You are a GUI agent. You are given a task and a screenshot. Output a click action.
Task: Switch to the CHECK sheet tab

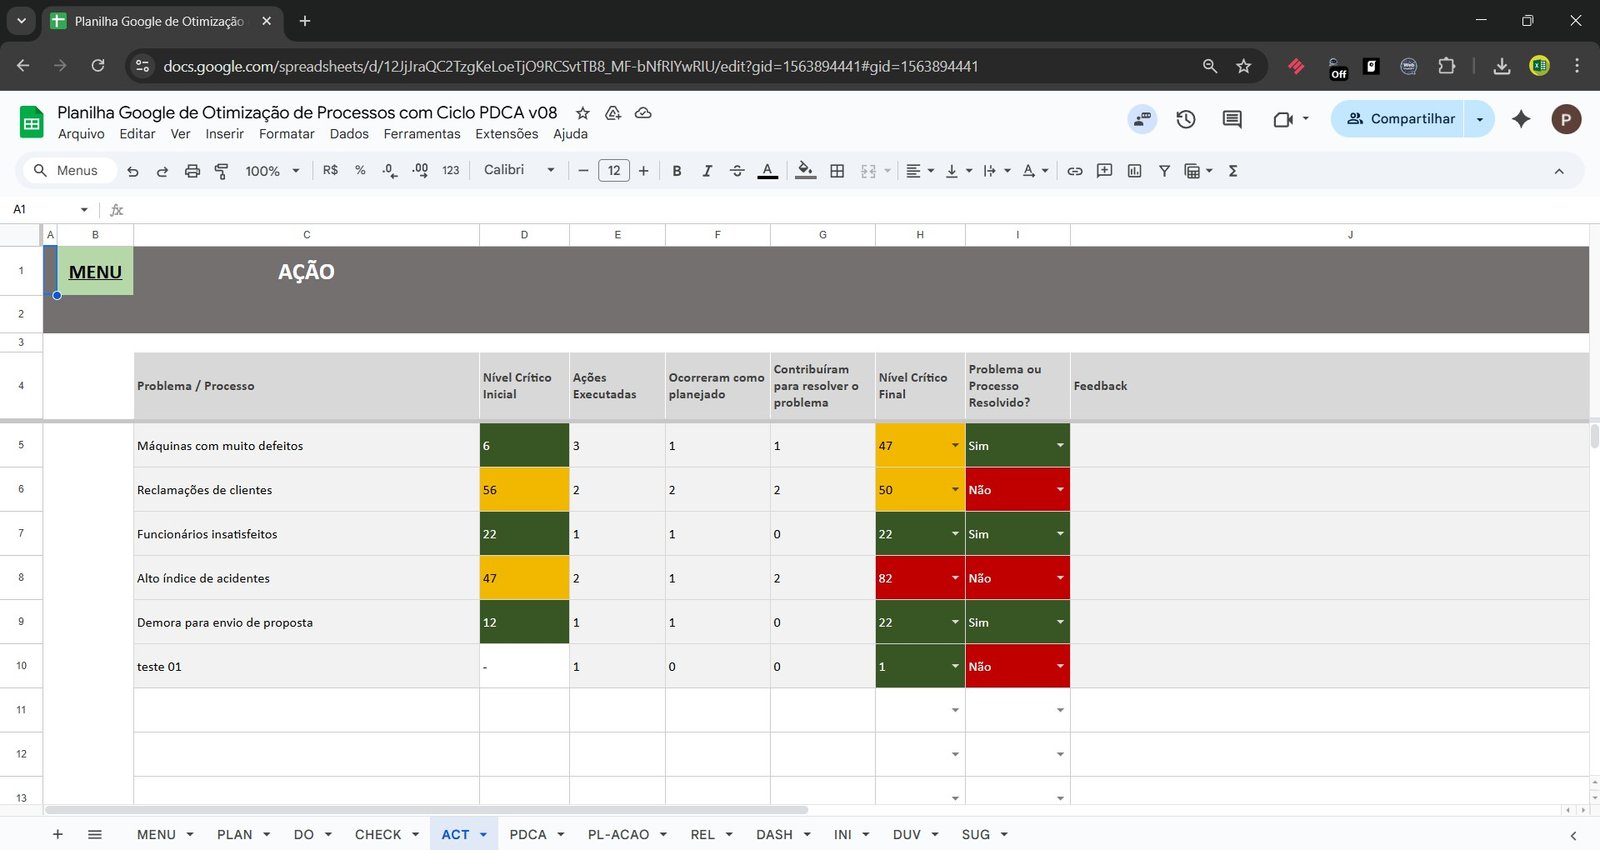(378, 834)
